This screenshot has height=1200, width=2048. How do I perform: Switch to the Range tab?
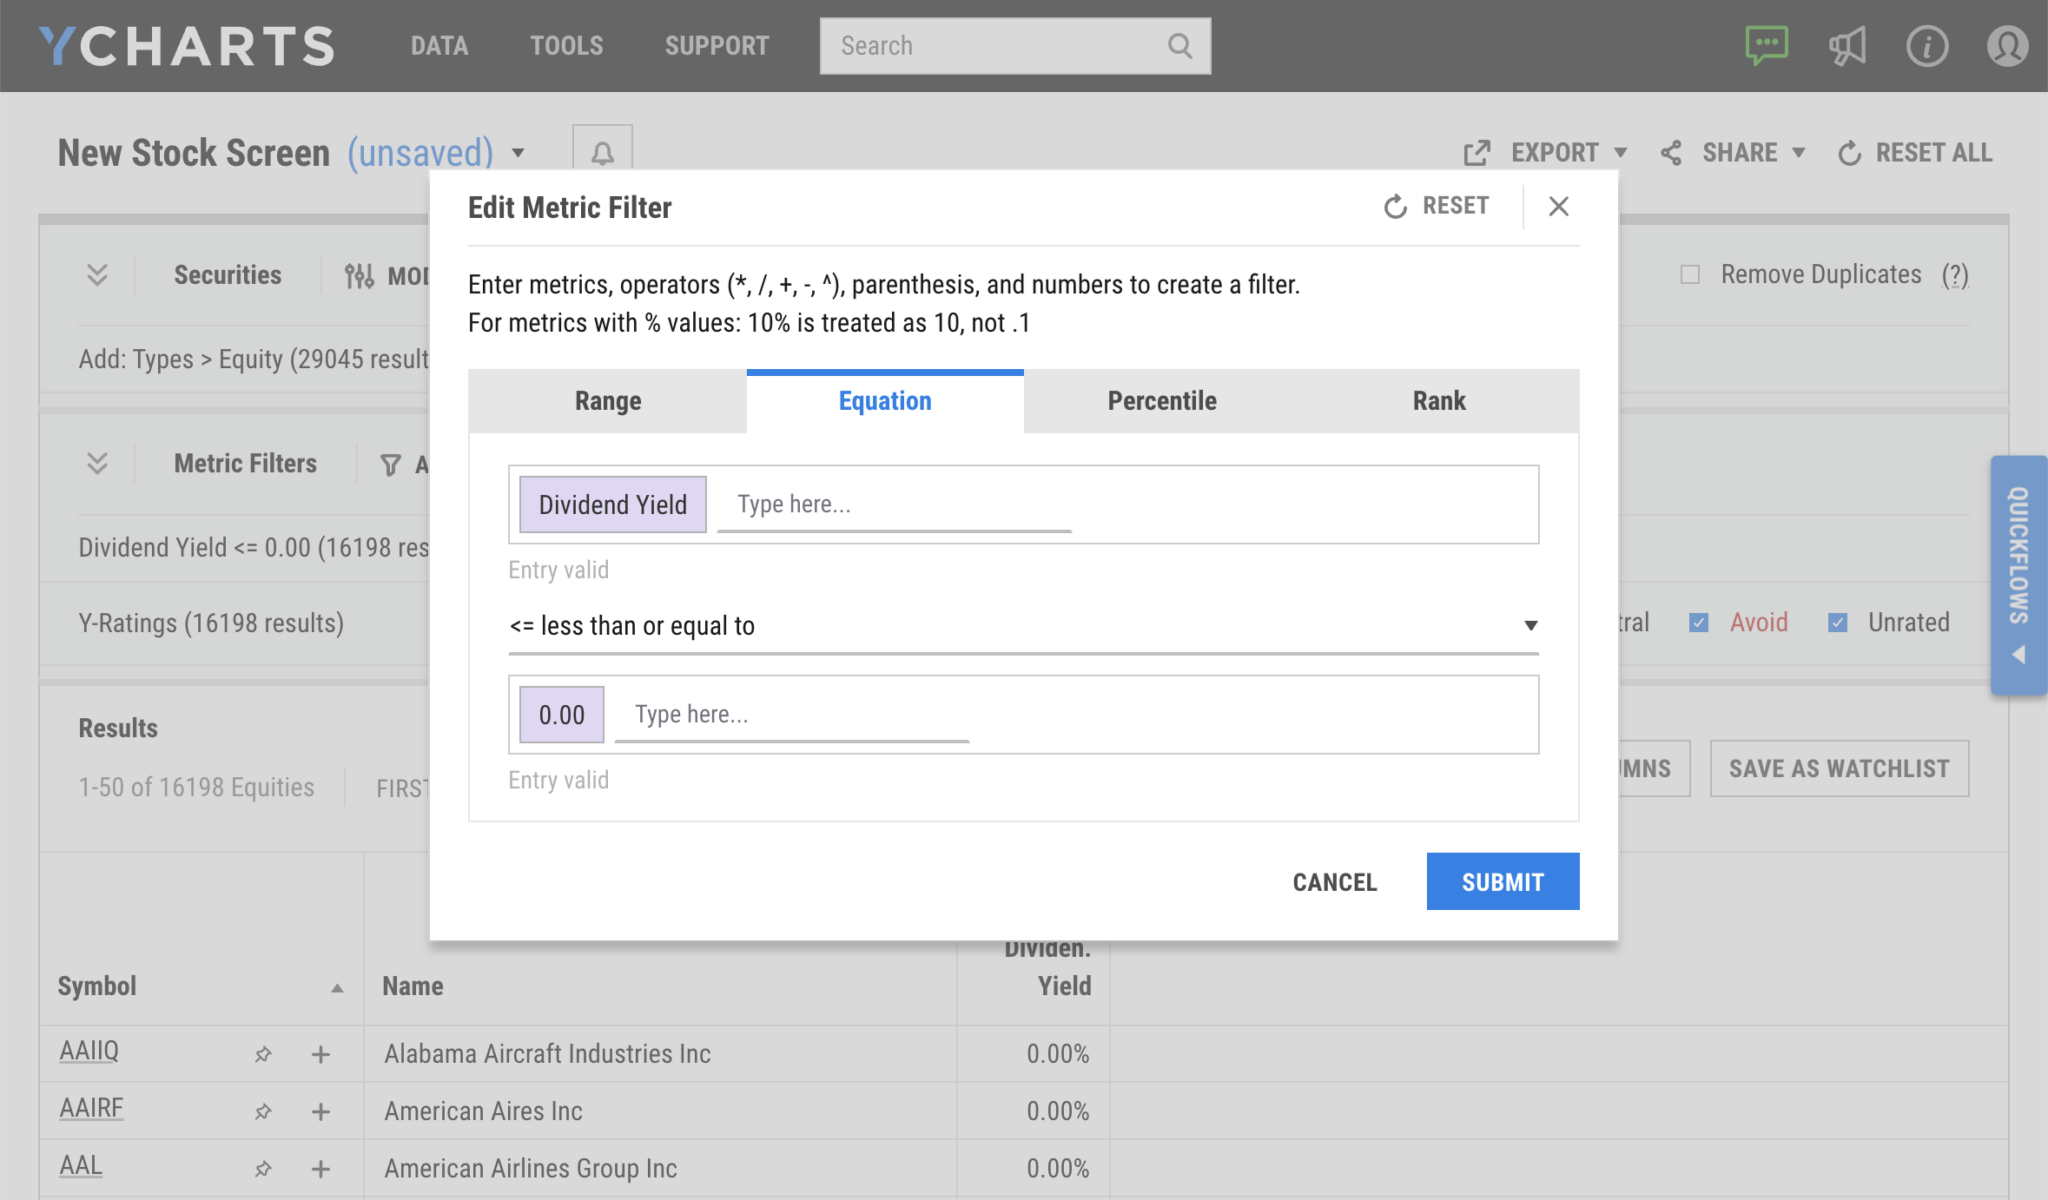click(607, 400)
